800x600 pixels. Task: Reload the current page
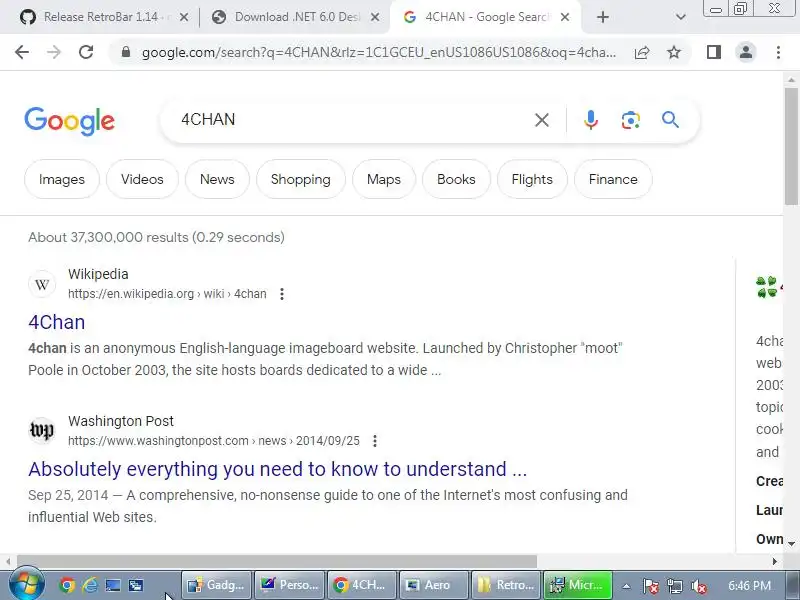(86, 52)
